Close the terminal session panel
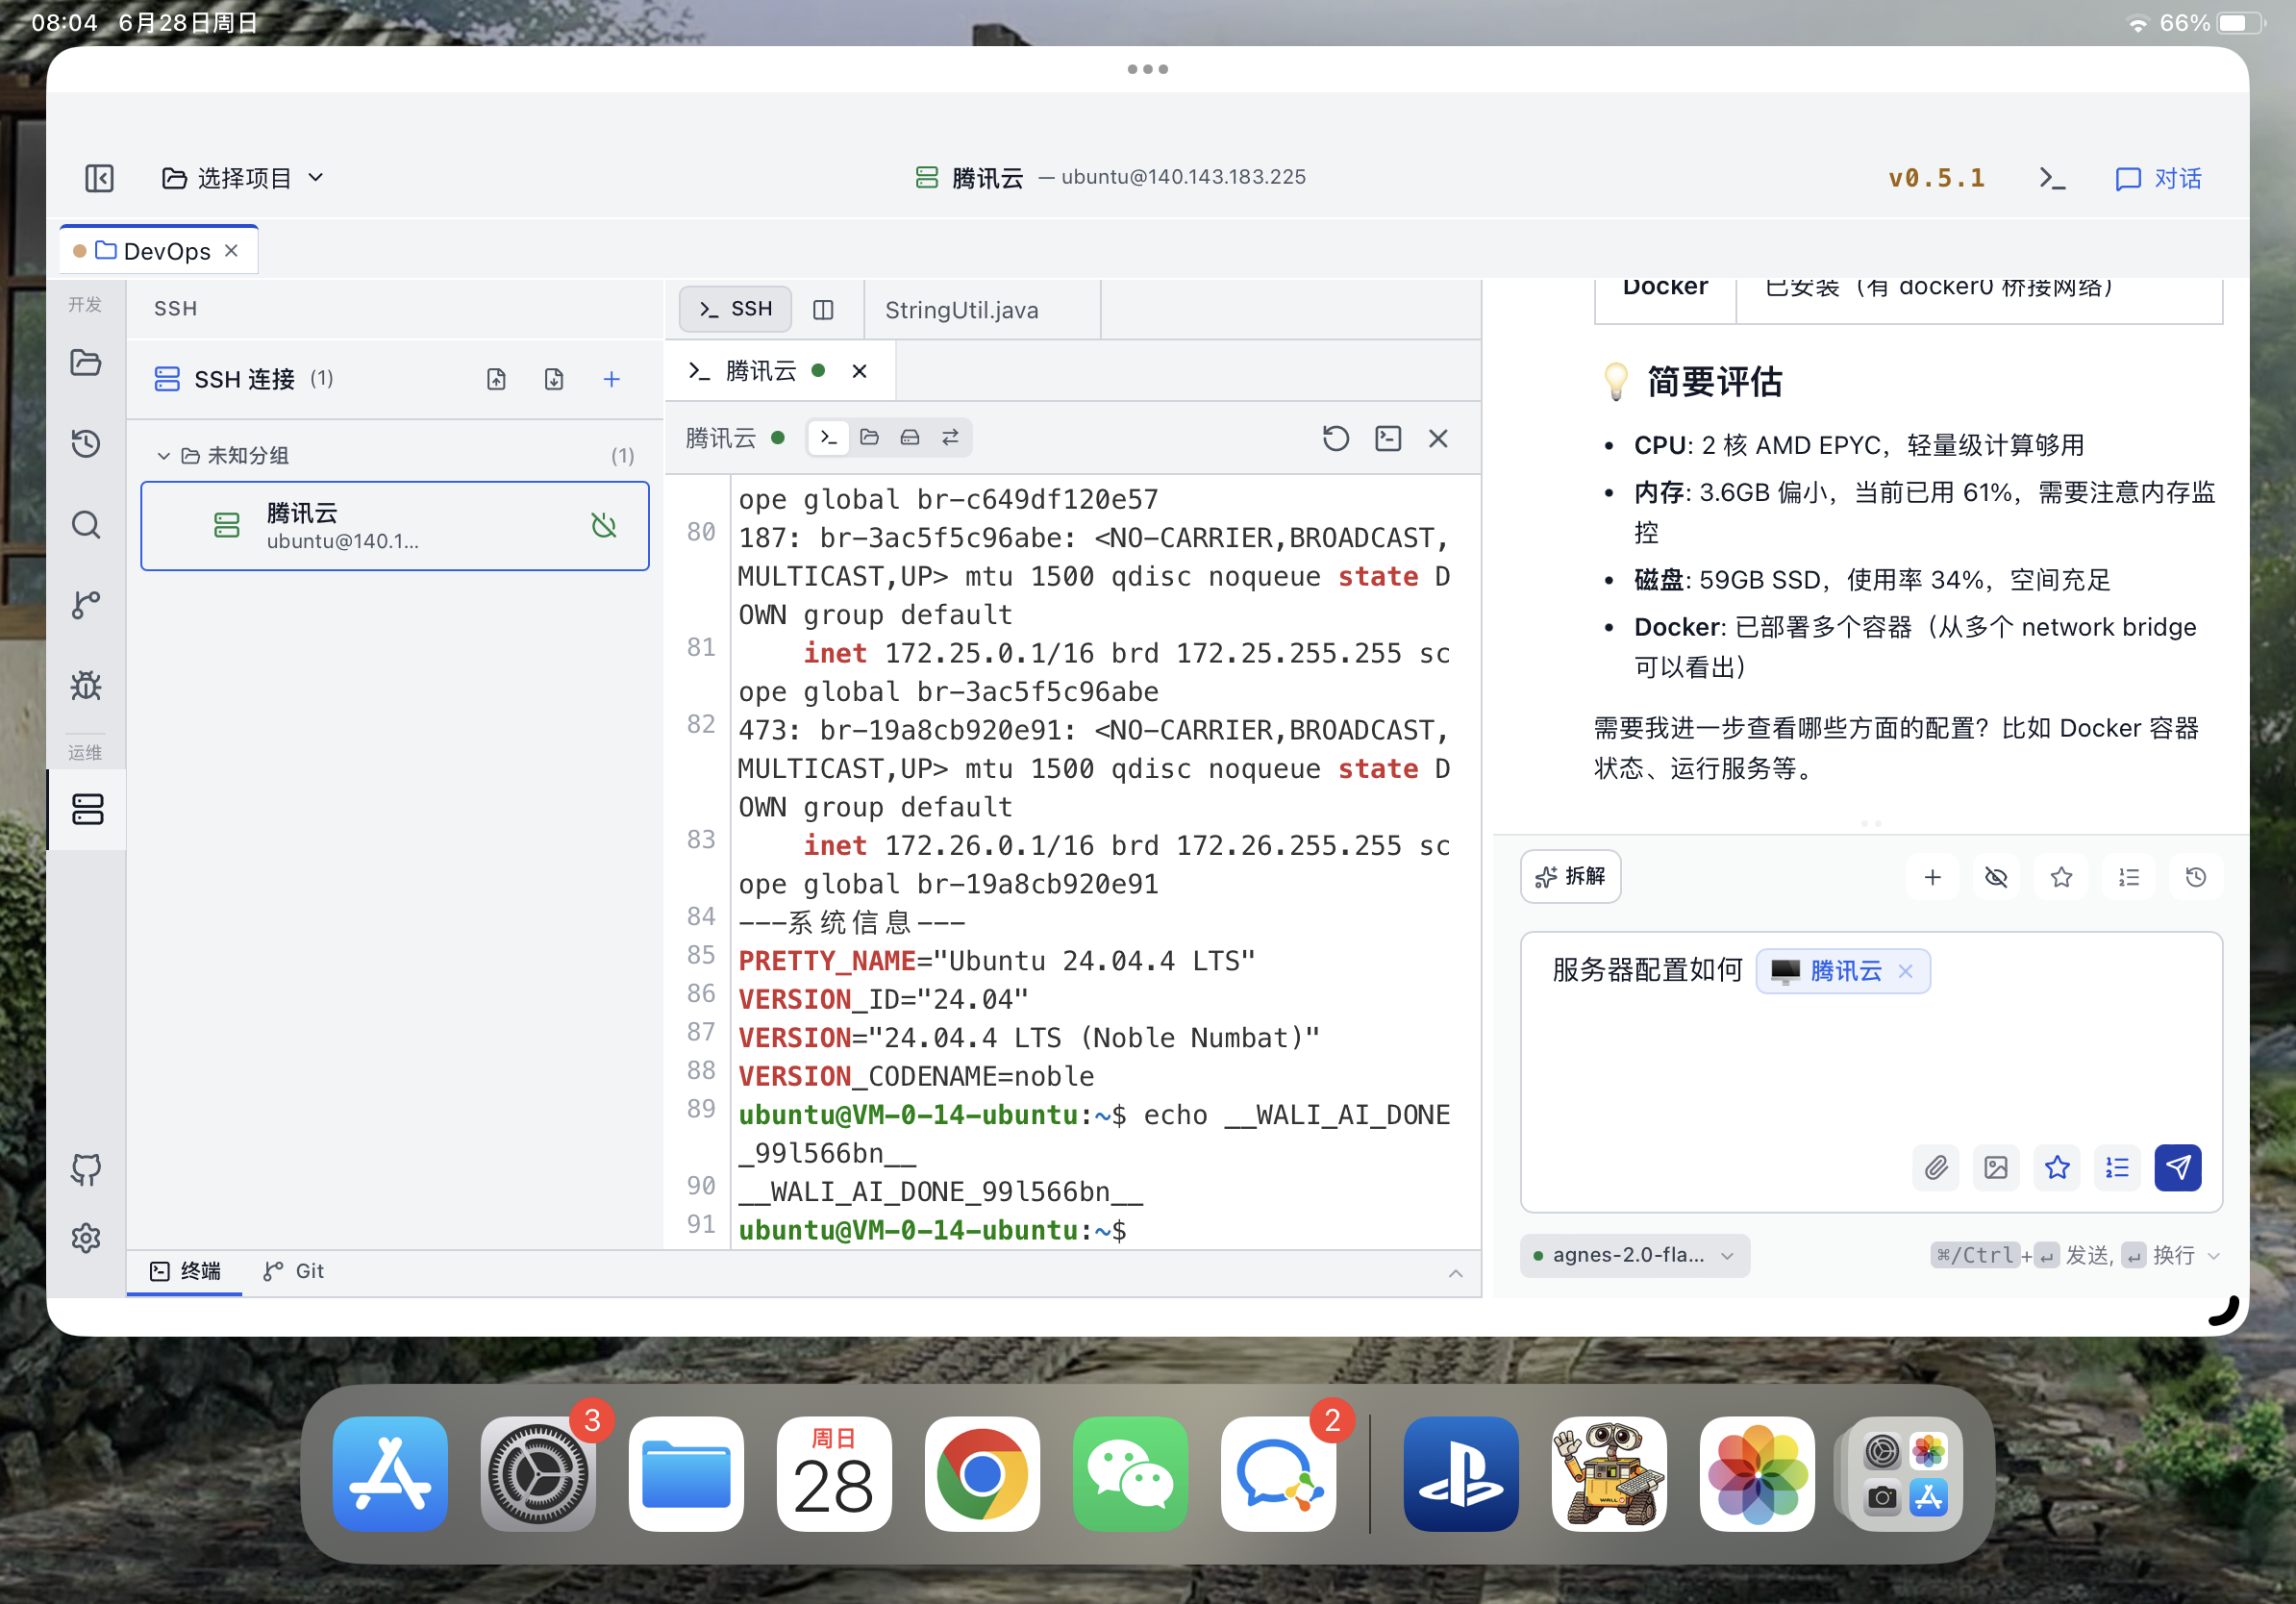The height and width of the screenshot is (1604, 2296). [x=1438, y=438]
